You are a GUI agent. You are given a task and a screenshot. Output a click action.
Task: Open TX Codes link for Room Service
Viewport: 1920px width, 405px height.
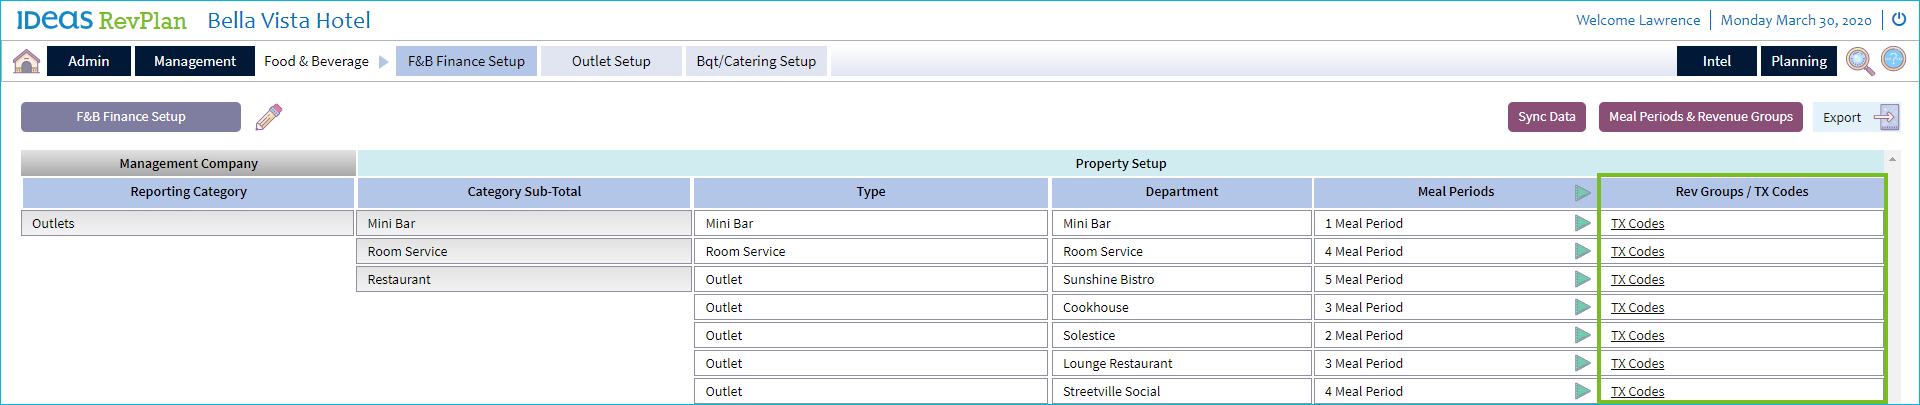[1637, 252]
